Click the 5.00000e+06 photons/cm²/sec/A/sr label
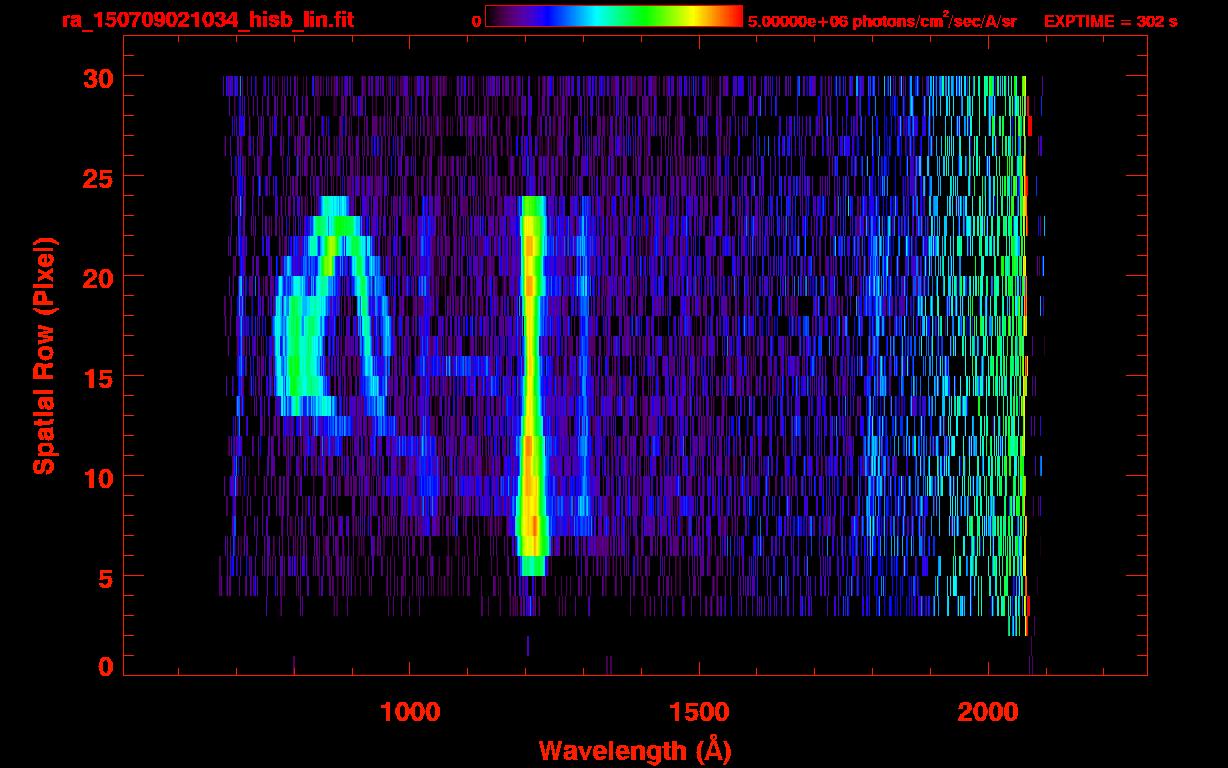The height and width of the screenshot is (768, 1228). (x=881, y=21)
